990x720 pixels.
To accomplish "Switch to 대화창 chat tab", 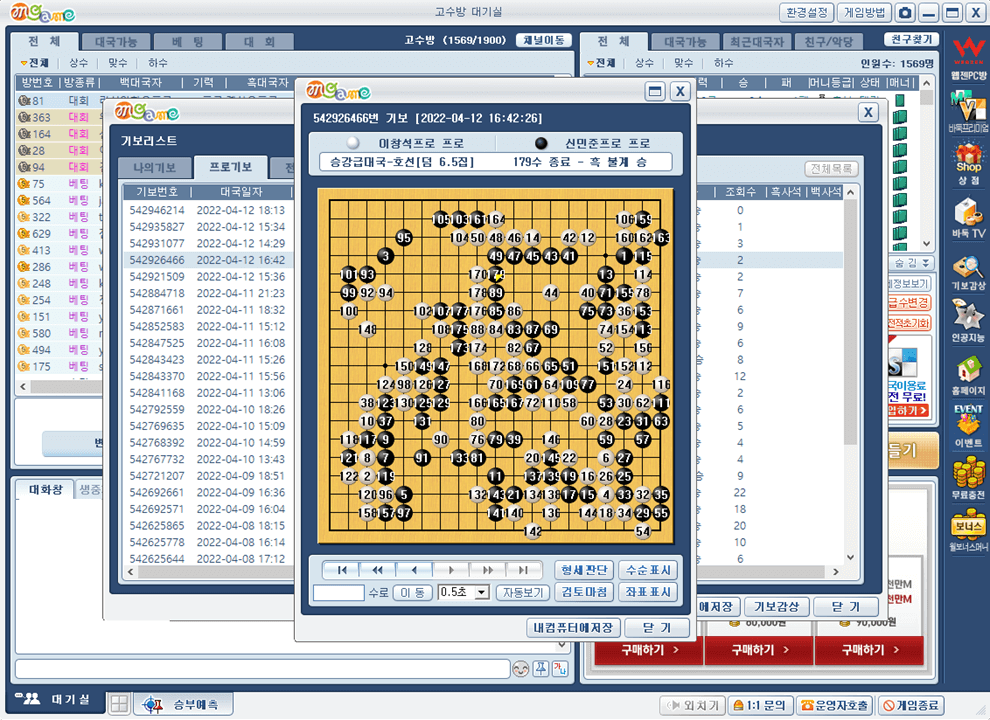I will pos(45,489).
